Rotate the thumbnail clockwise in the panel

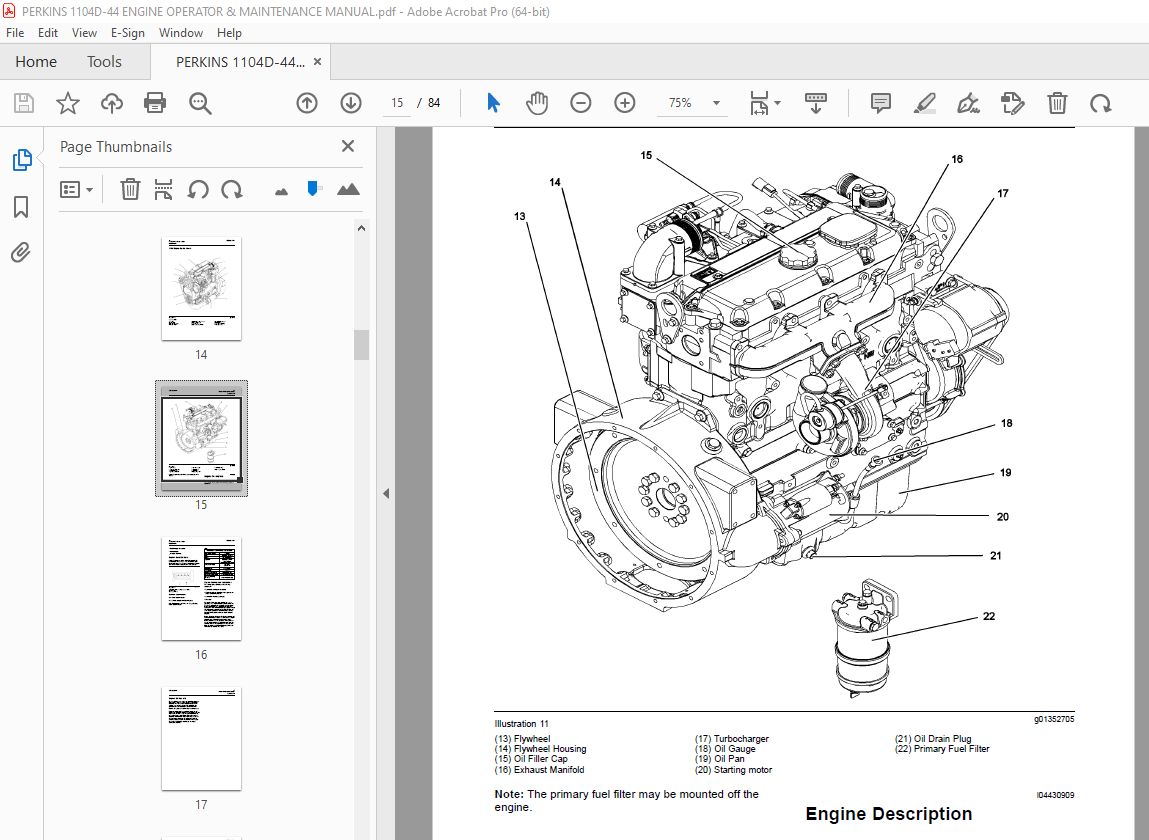(232, 190)
